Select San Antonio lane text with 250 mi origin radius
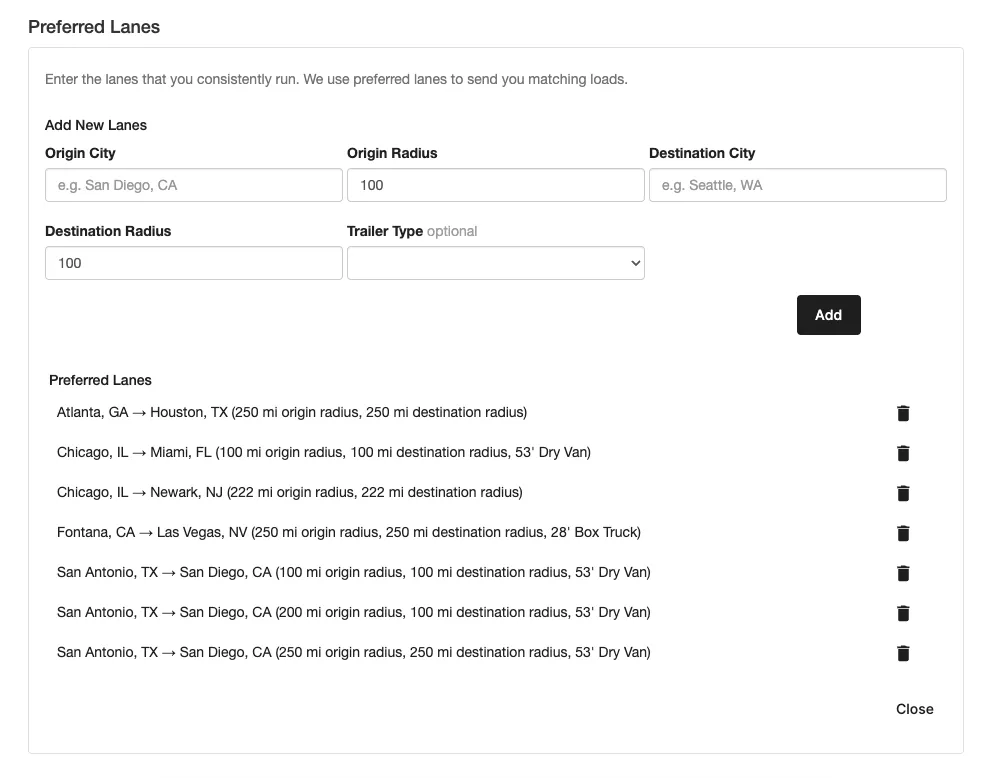The image size is (985, 778). tap(354, 652)
